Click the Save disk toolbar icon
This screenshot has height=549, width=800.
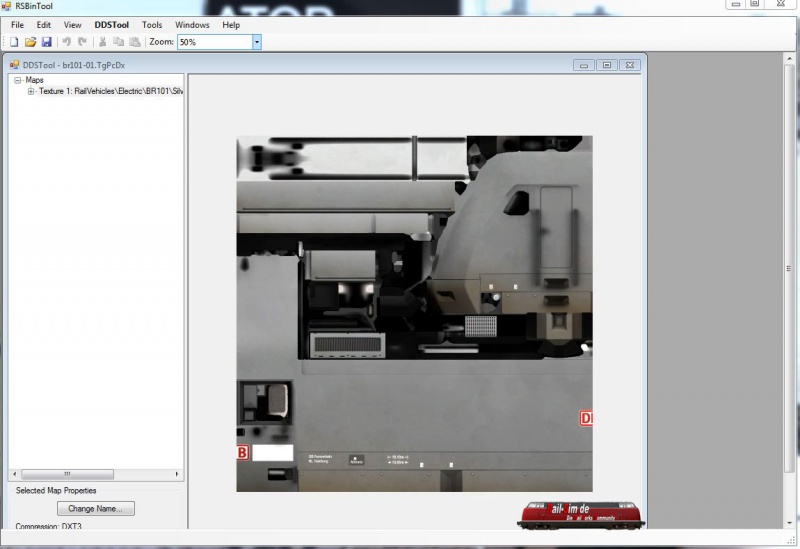pos(46,42)
